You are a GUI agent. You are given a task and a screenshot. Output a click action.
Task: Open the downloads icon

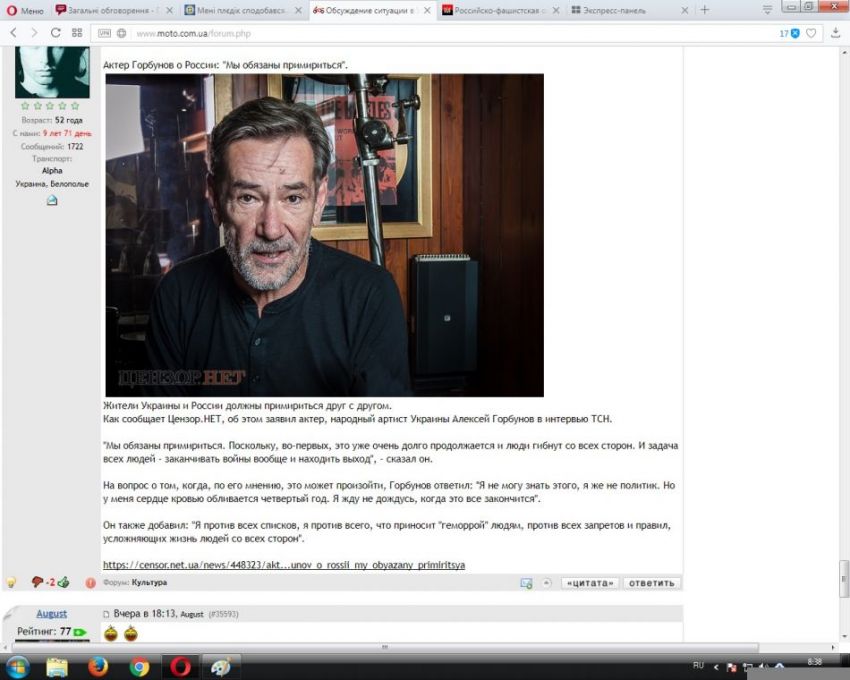pyautogui.click(x=835, y=33)
